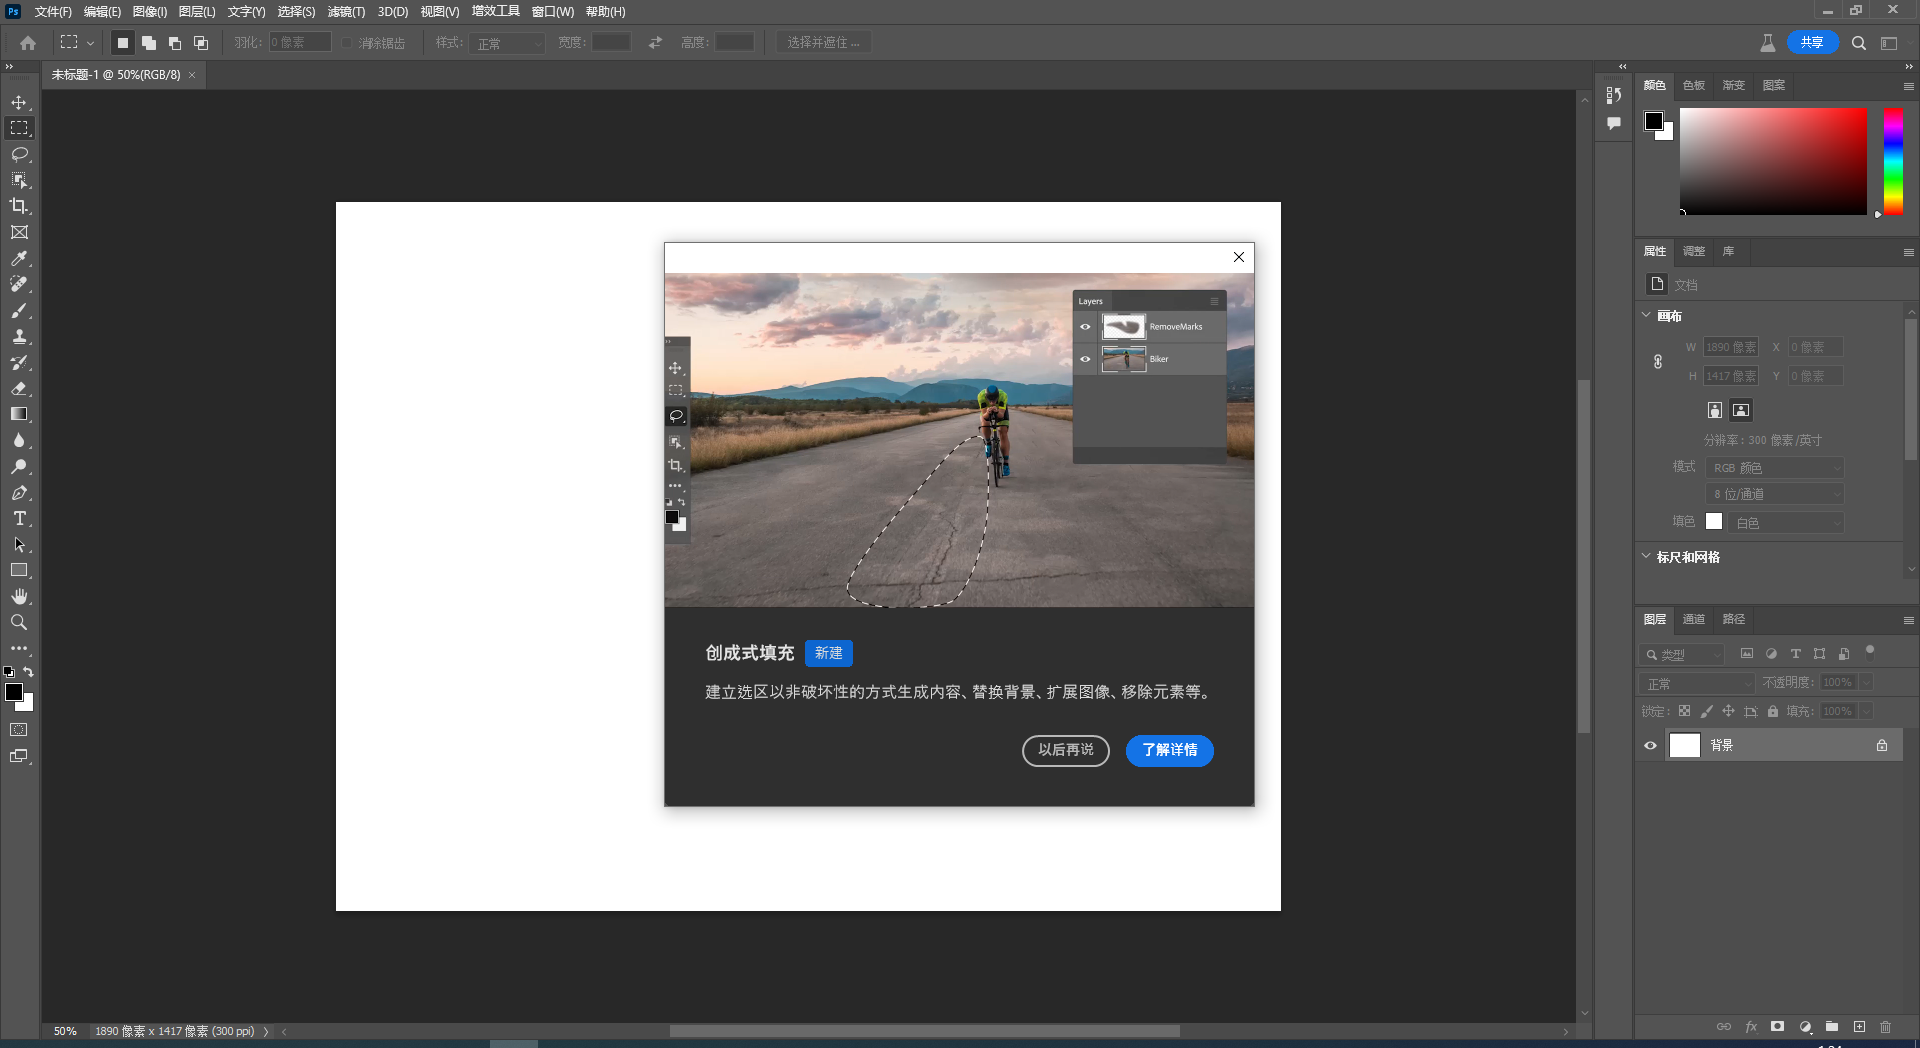Screen dimensions: 1920x1048
Task: Select the Horizontal Type tool
Action: (19, 518)
